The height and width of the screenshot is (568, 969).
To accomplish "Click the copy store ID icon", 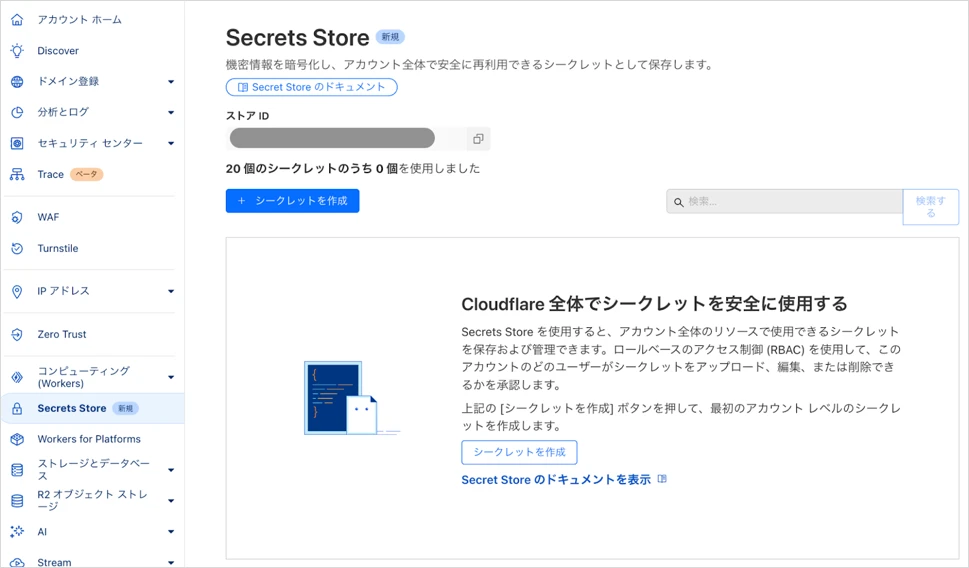I will pyautogui.click(x=478, y=139).
